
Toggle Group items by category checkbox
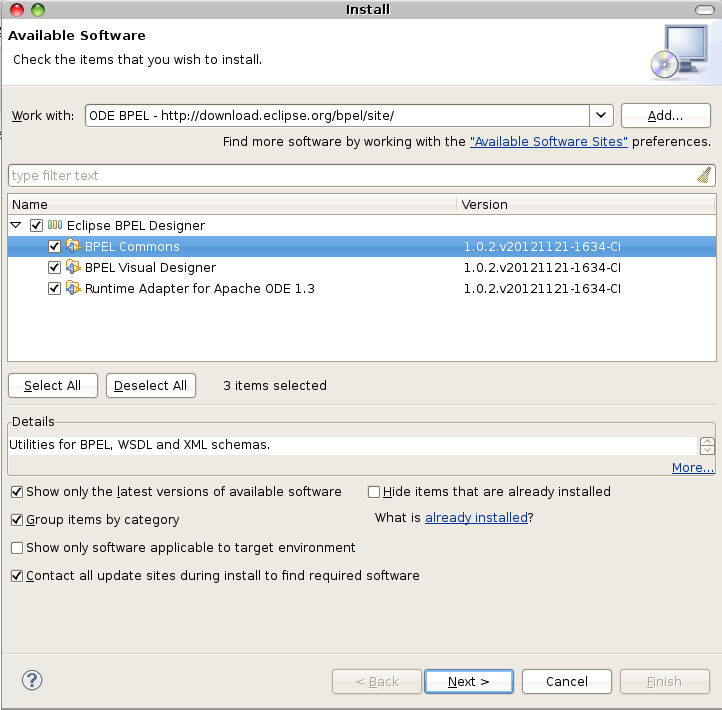17,520
